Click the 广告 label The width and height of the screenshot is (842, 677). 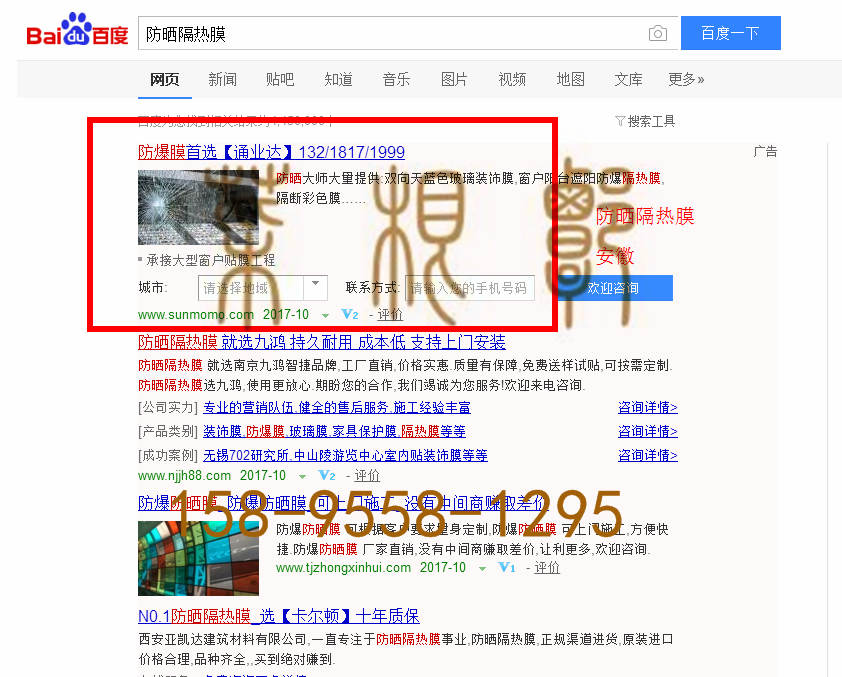click(x=765, y=151)
